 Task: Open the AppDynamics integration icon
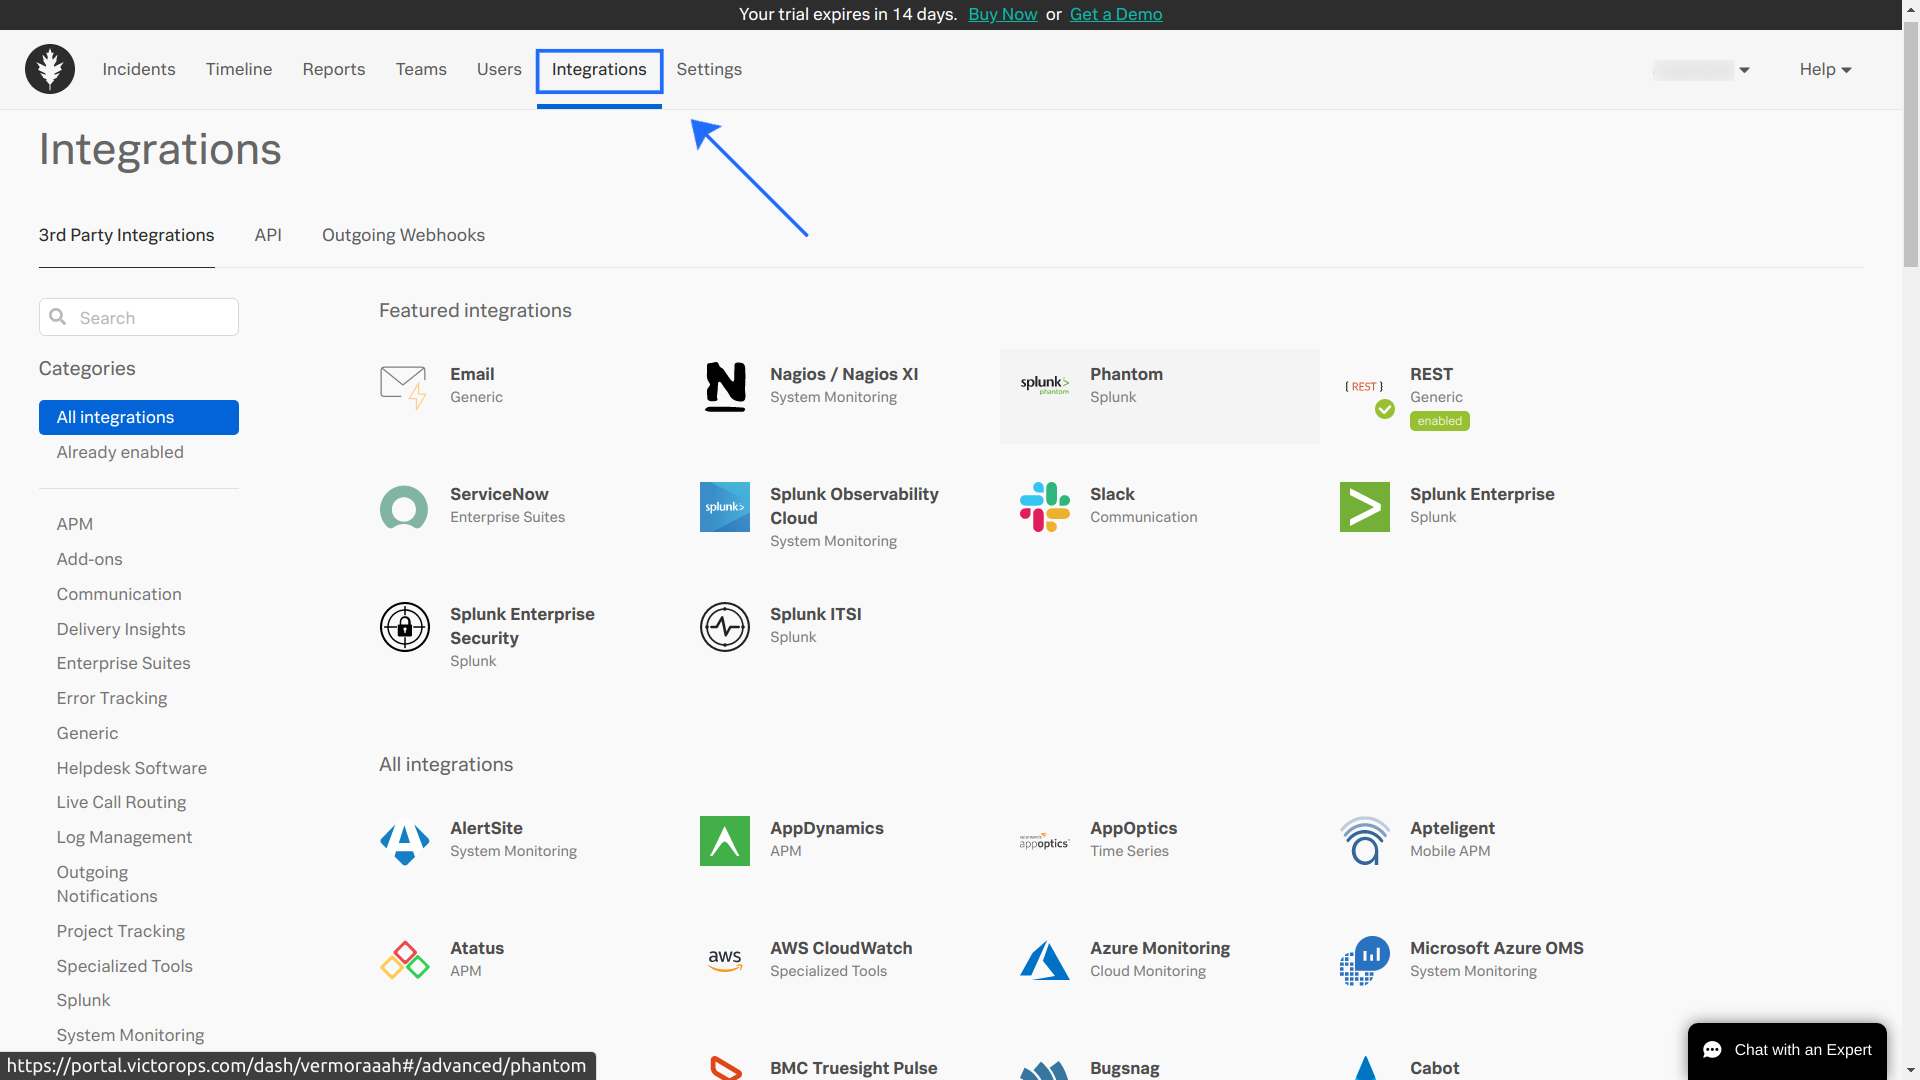725,841
